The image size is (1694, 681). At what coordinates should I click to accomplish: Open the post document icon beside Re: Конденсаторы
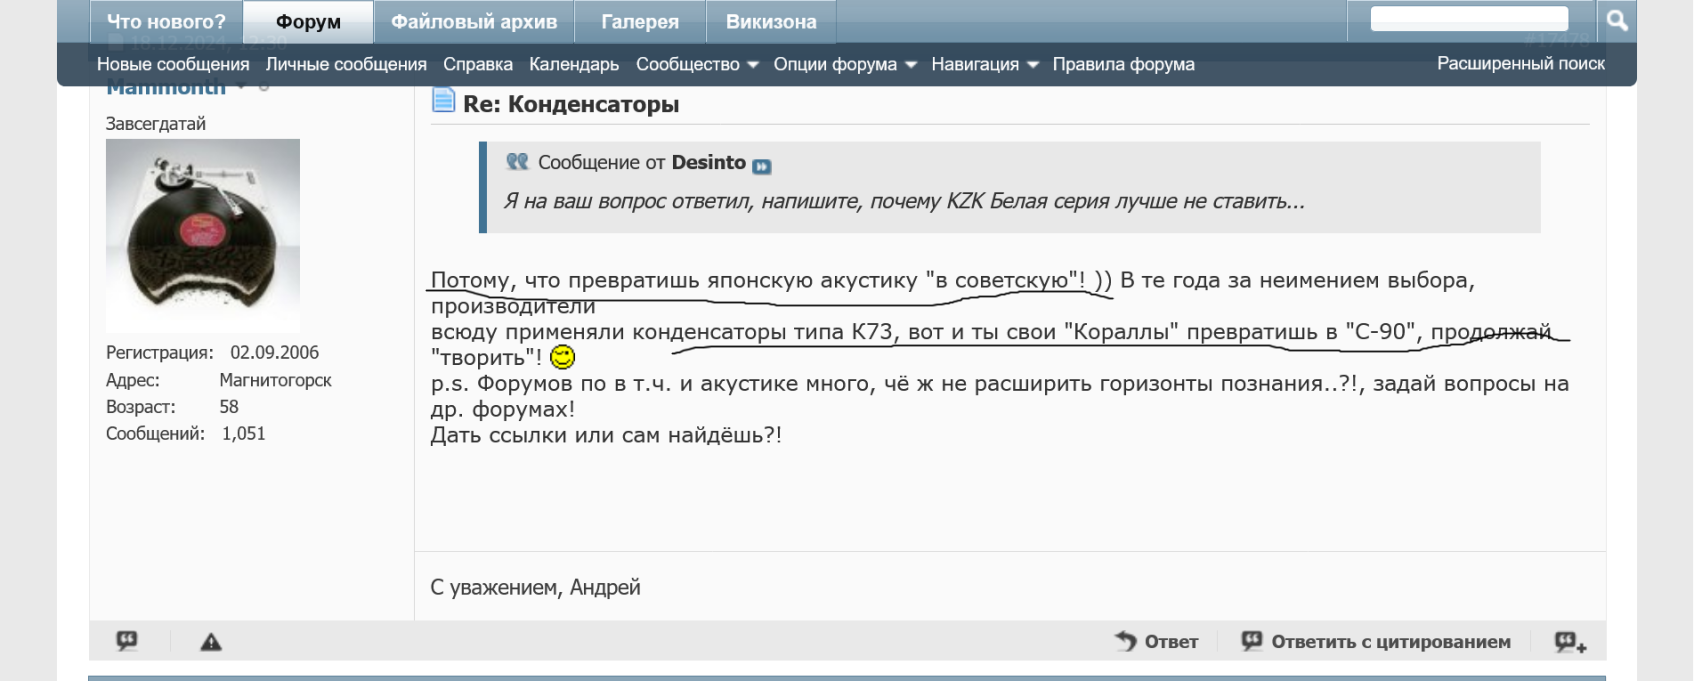(x=443, y=100)
